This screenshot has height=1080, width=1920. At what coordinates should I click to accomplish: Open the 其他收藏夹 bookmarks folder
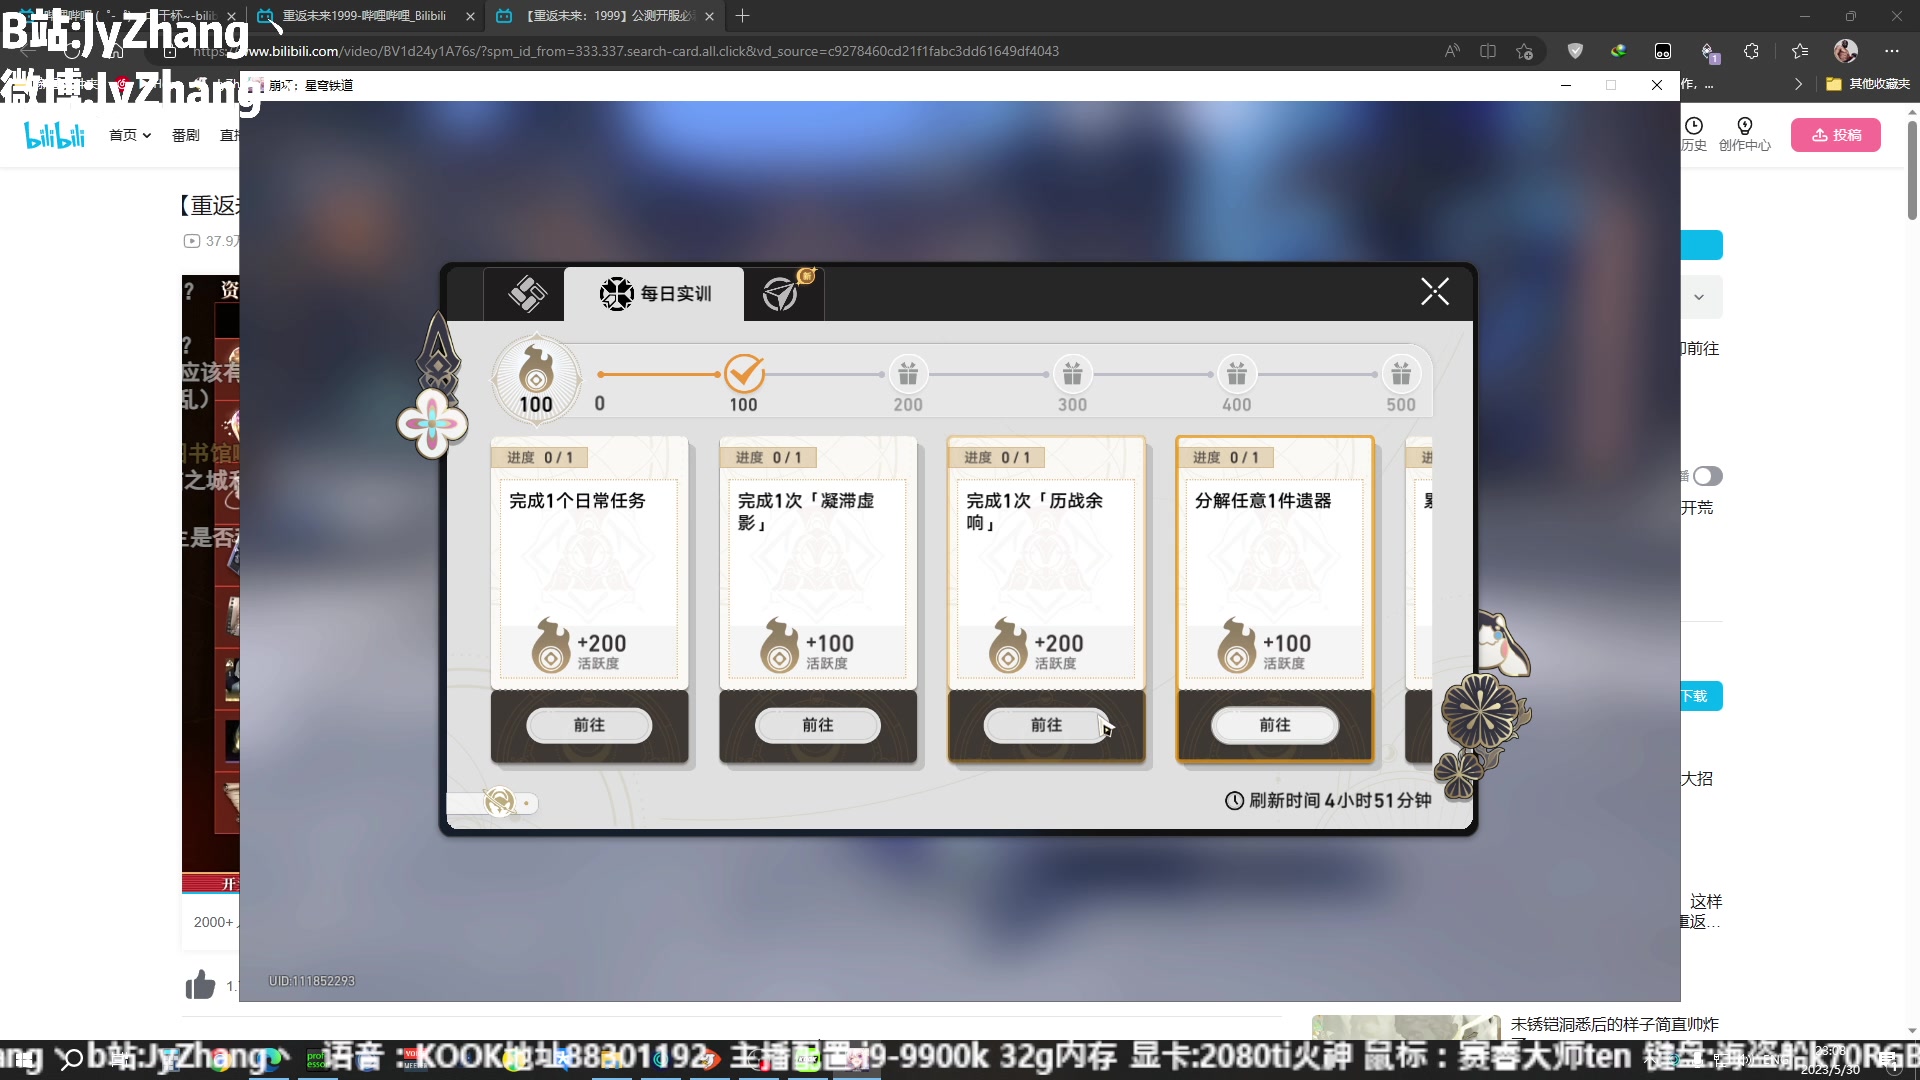coord(1868,84)
